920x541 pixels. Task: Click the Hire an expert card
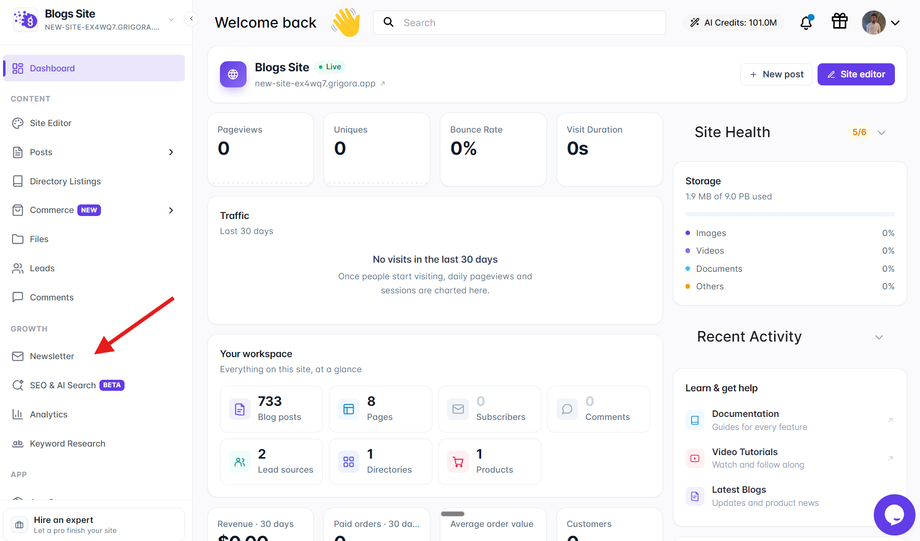tap(94, 525)
